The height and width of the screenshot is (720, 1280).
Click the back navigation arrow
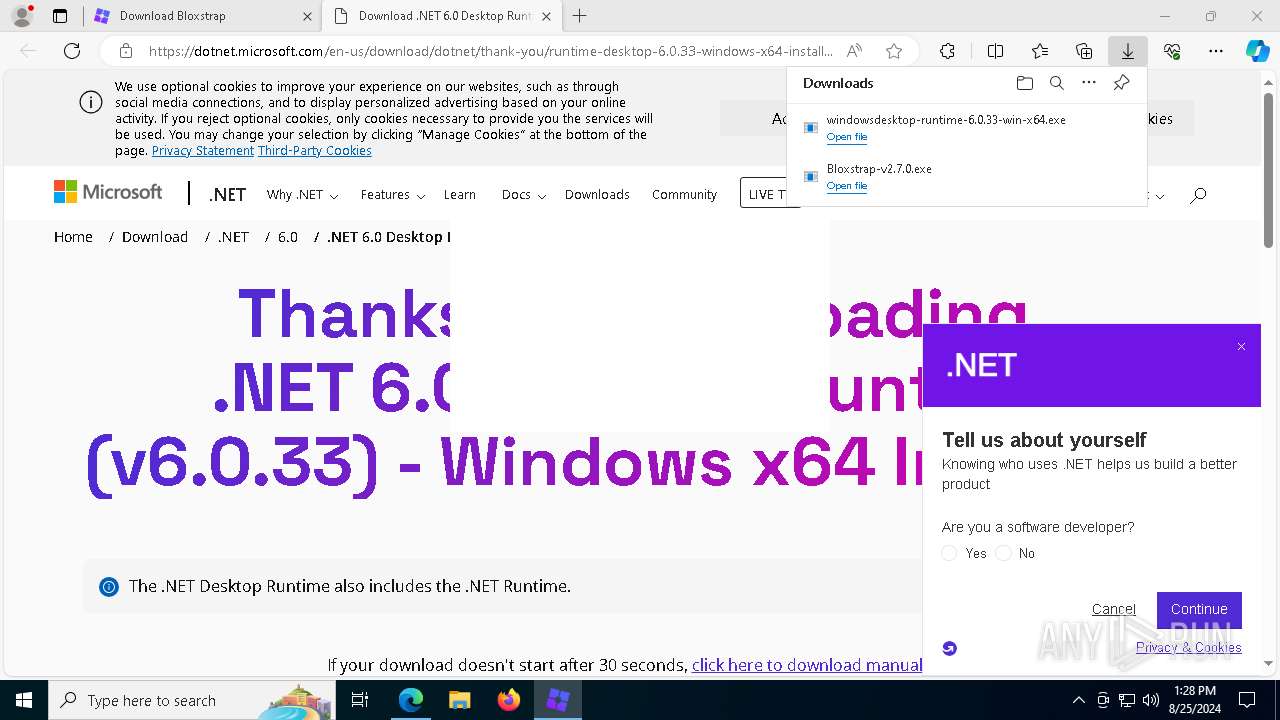point(28,51)
